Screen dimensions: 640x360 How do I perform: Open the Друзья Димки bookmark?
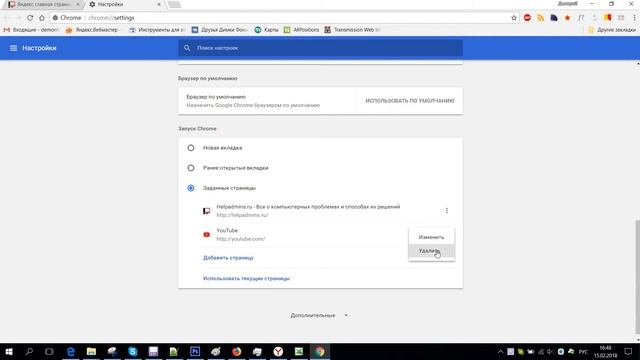click(220, 30)
